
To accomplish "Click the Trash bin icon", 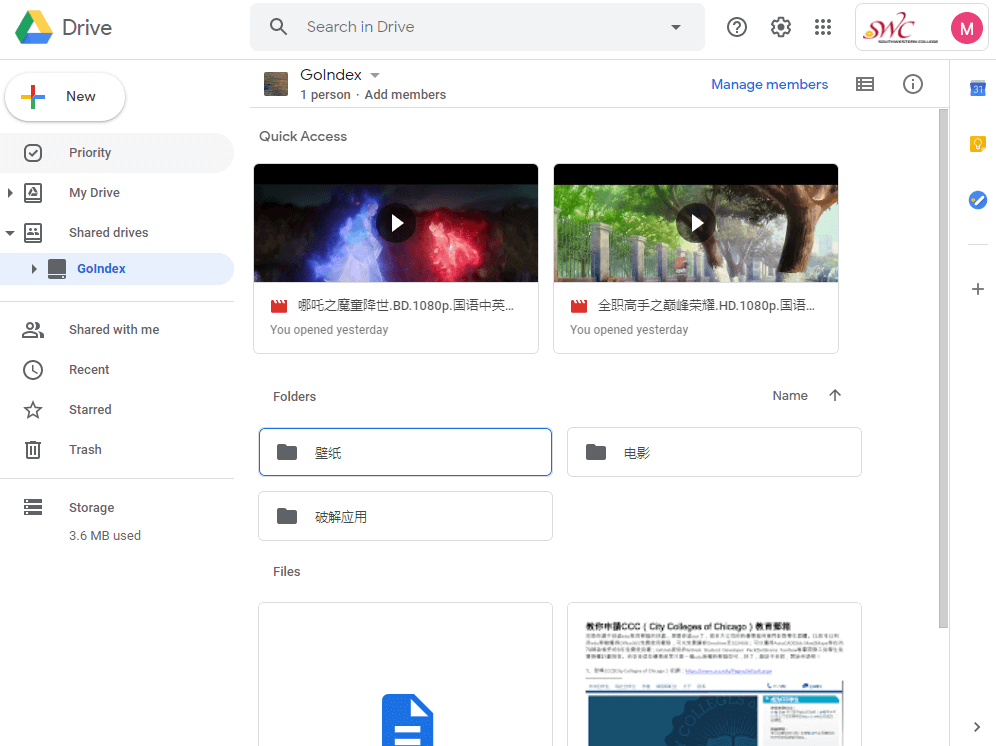I will (33, 449).
